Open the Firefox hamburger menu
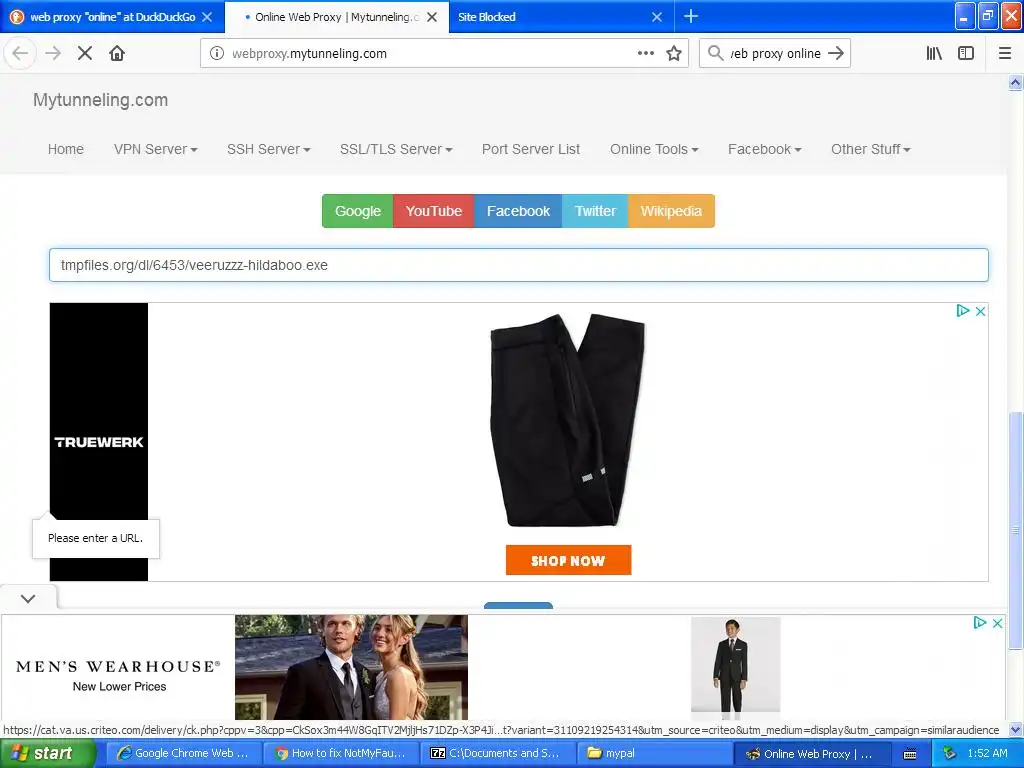Image resolution: width=1024 pixels, height=768 pixels. click(1005, 53)
